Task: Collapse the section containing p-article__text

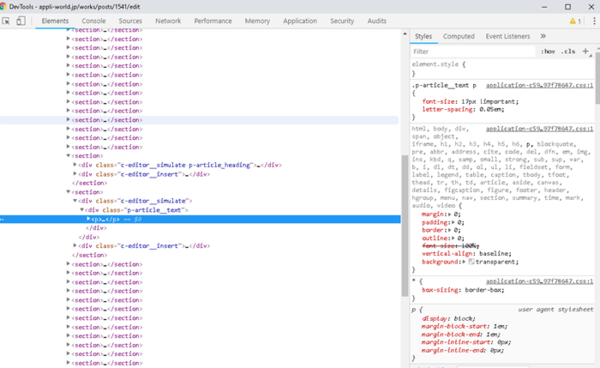Action: [x=68, y=192]
